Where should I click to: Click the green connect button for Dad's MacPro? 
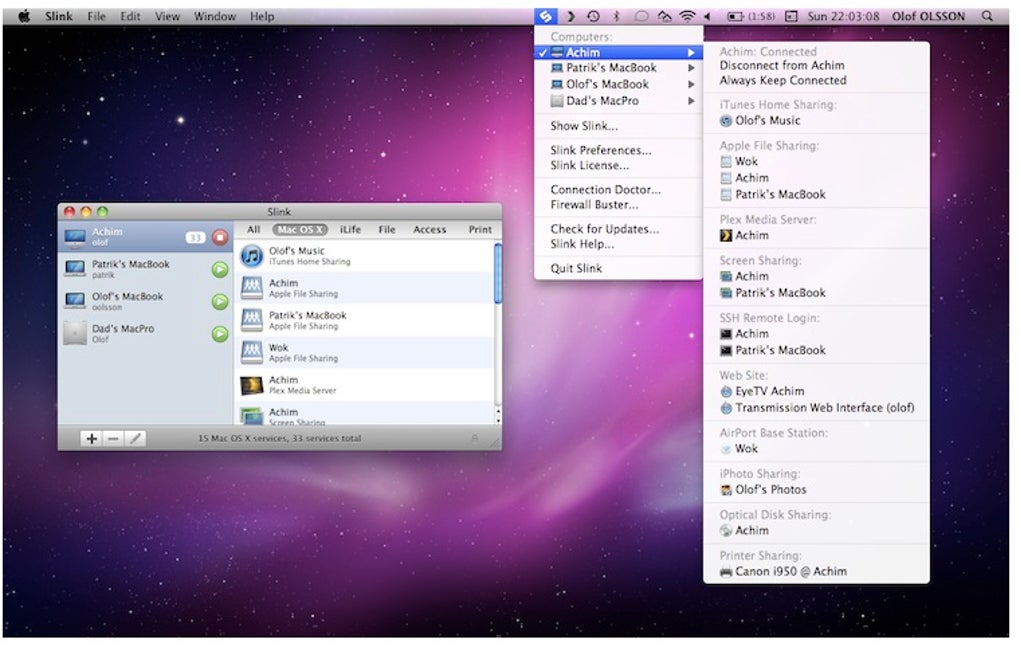coord(220,334)
